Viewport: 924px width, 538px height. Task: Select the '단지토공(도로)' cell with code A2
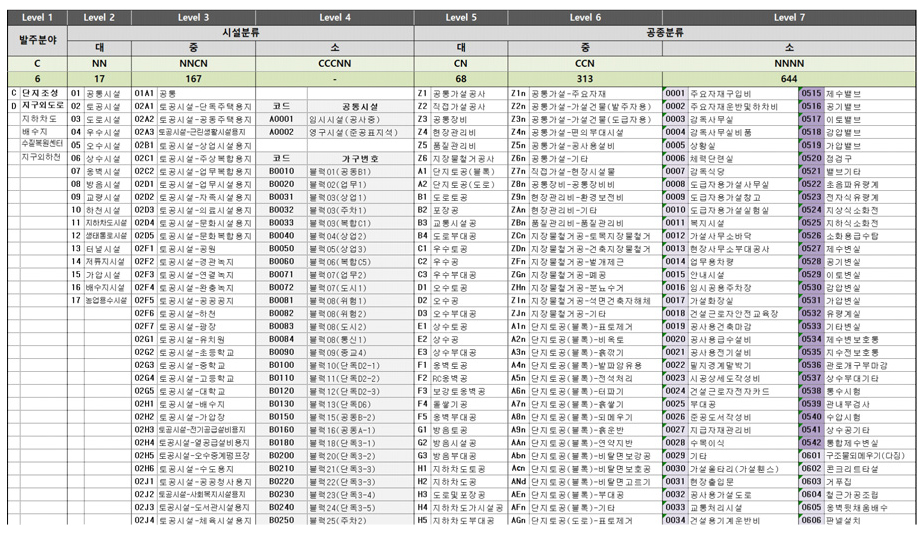point(469,184)
